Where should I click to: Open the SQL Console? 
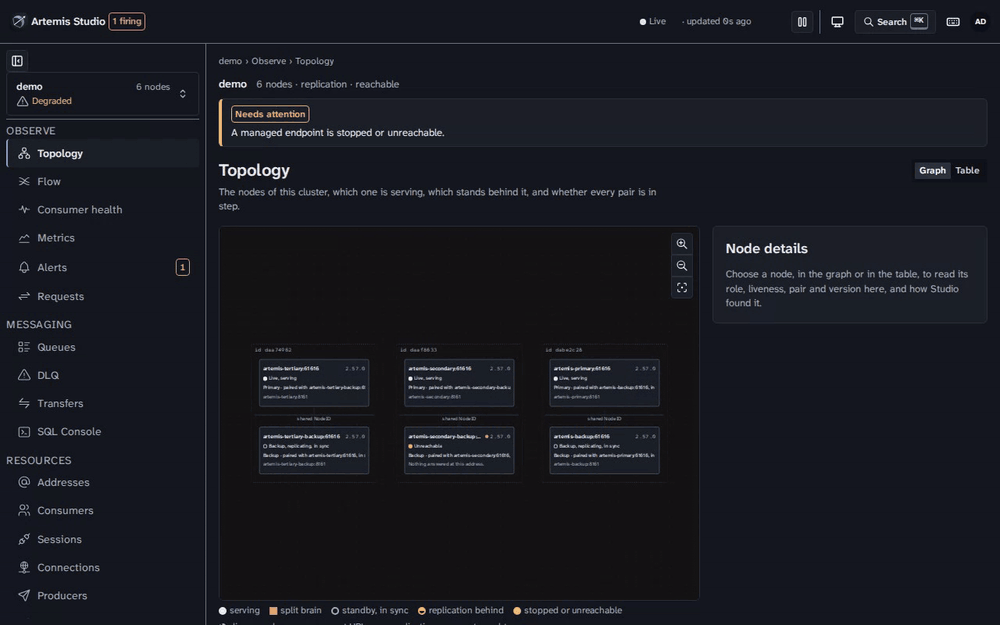[103, 431]
